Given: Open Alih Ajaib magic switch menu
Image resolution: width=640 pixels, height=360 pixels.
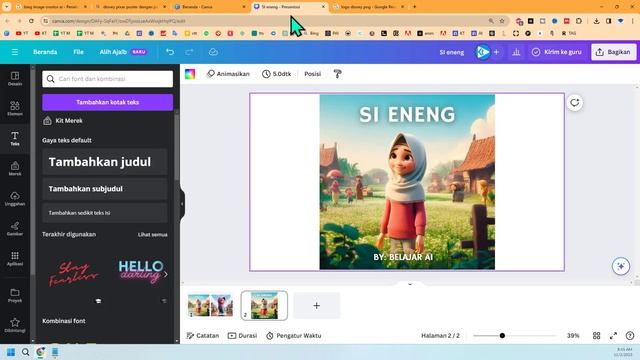Looking at the screenshot, I should (123, 52).
